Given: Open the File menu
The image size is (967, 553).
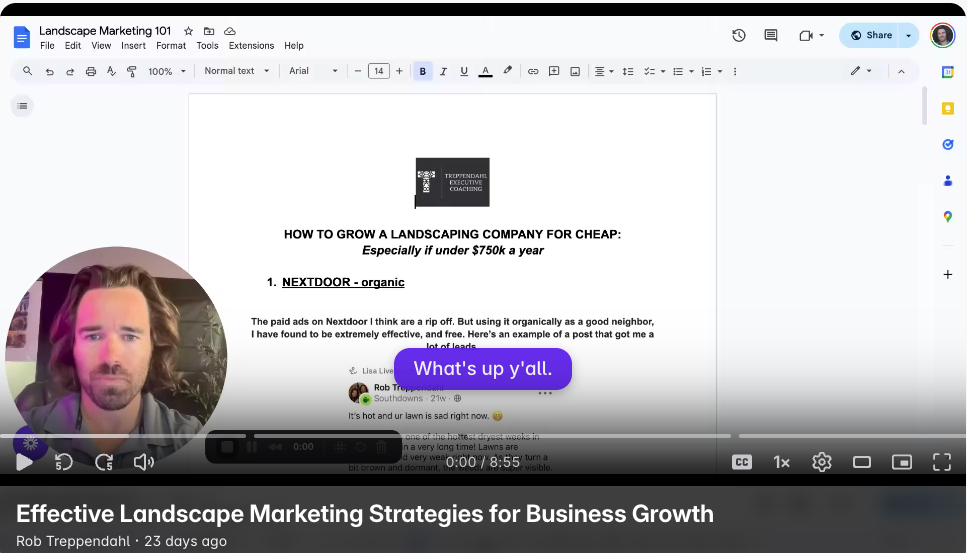Looking at the screenshot, I should click(x=47, y=46).
